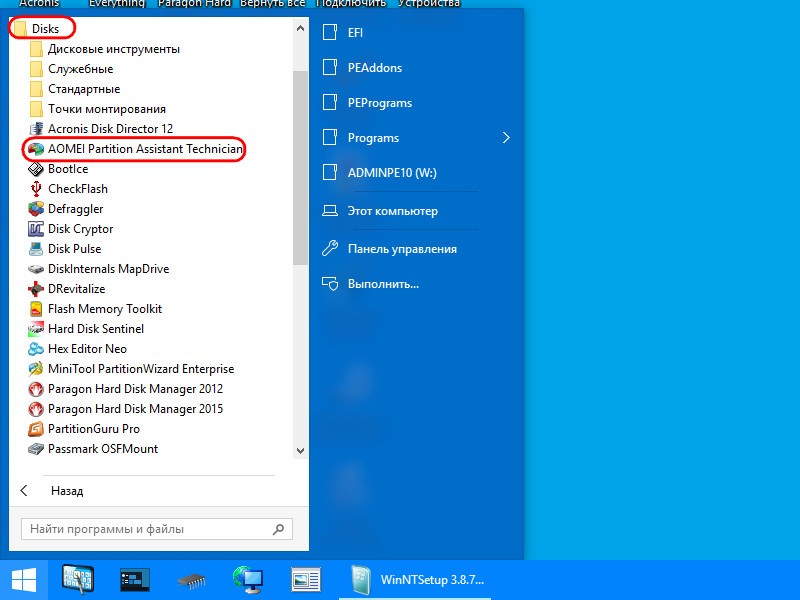Open the picture window taskbar icon
The height and width of the screenshot is (600, 800).
[x=306, y=580]
